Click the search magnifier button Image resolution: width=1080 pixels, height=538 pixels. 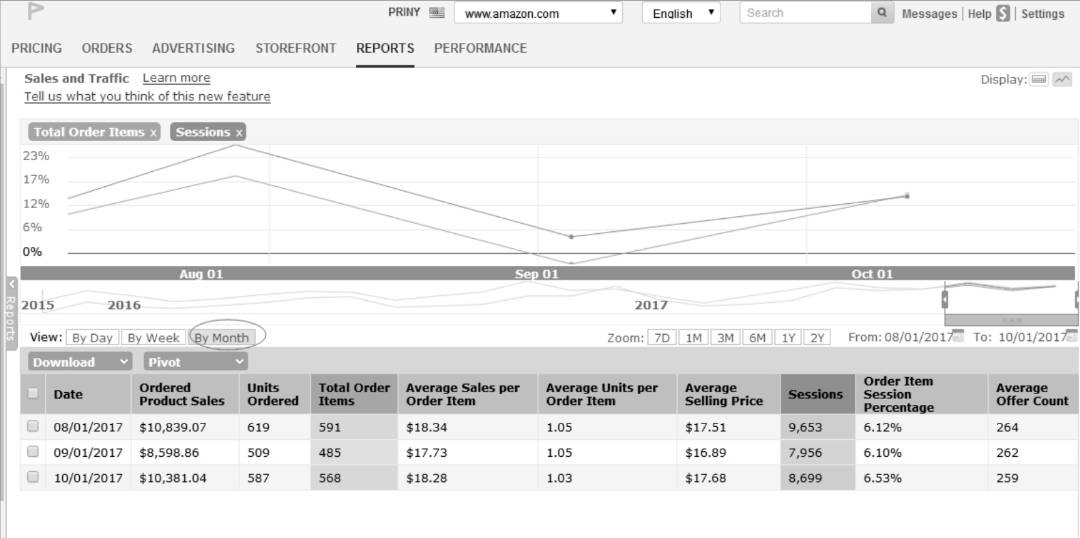(882, 12)
